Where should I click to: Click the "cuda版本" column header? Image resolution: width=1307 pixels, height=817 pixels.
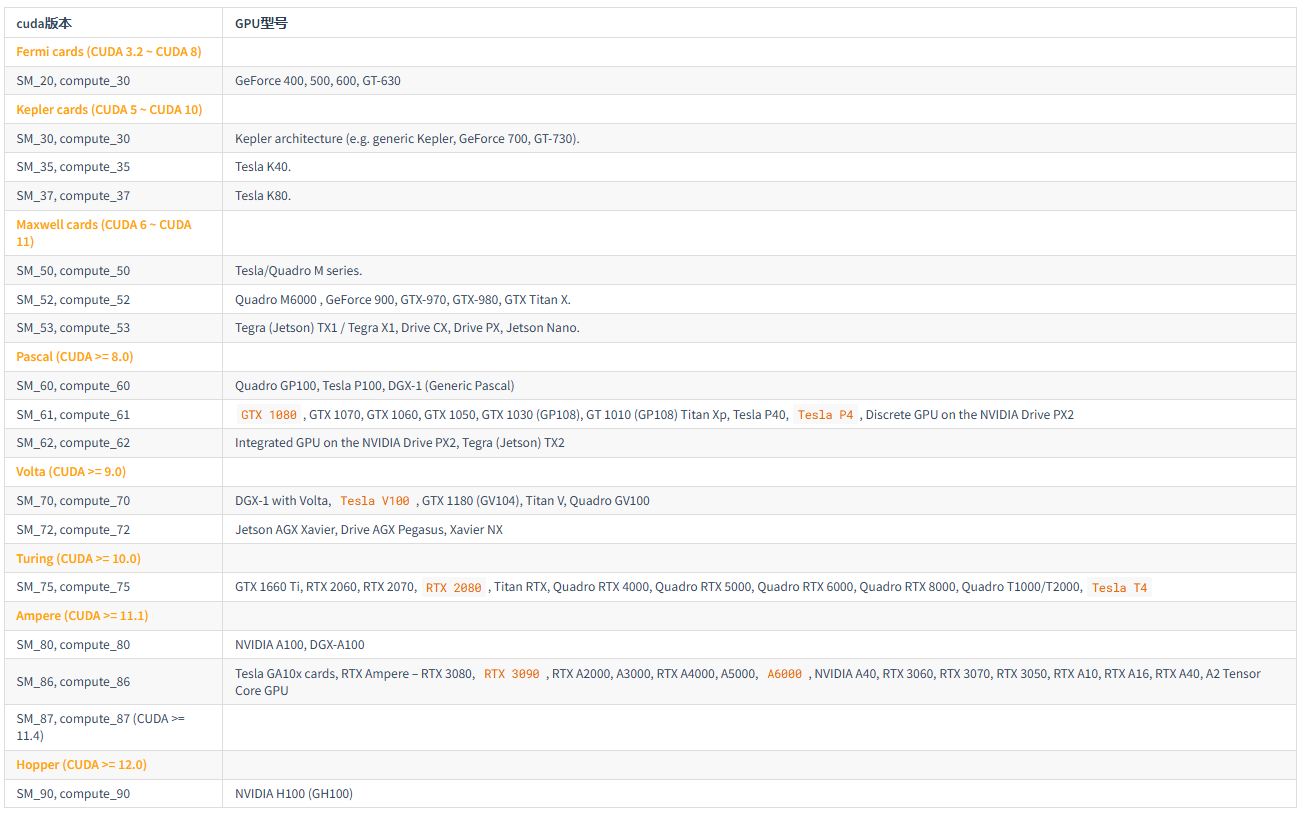(x=113, y=23)
